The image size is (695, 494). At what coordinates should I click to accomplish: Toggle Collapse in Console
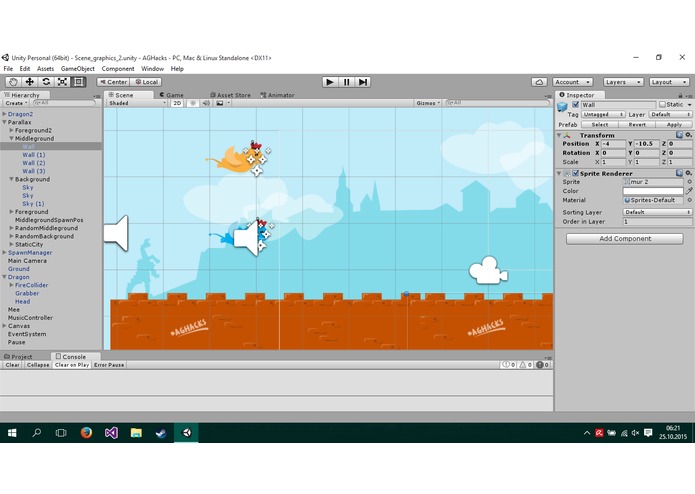tap(38, 365)
